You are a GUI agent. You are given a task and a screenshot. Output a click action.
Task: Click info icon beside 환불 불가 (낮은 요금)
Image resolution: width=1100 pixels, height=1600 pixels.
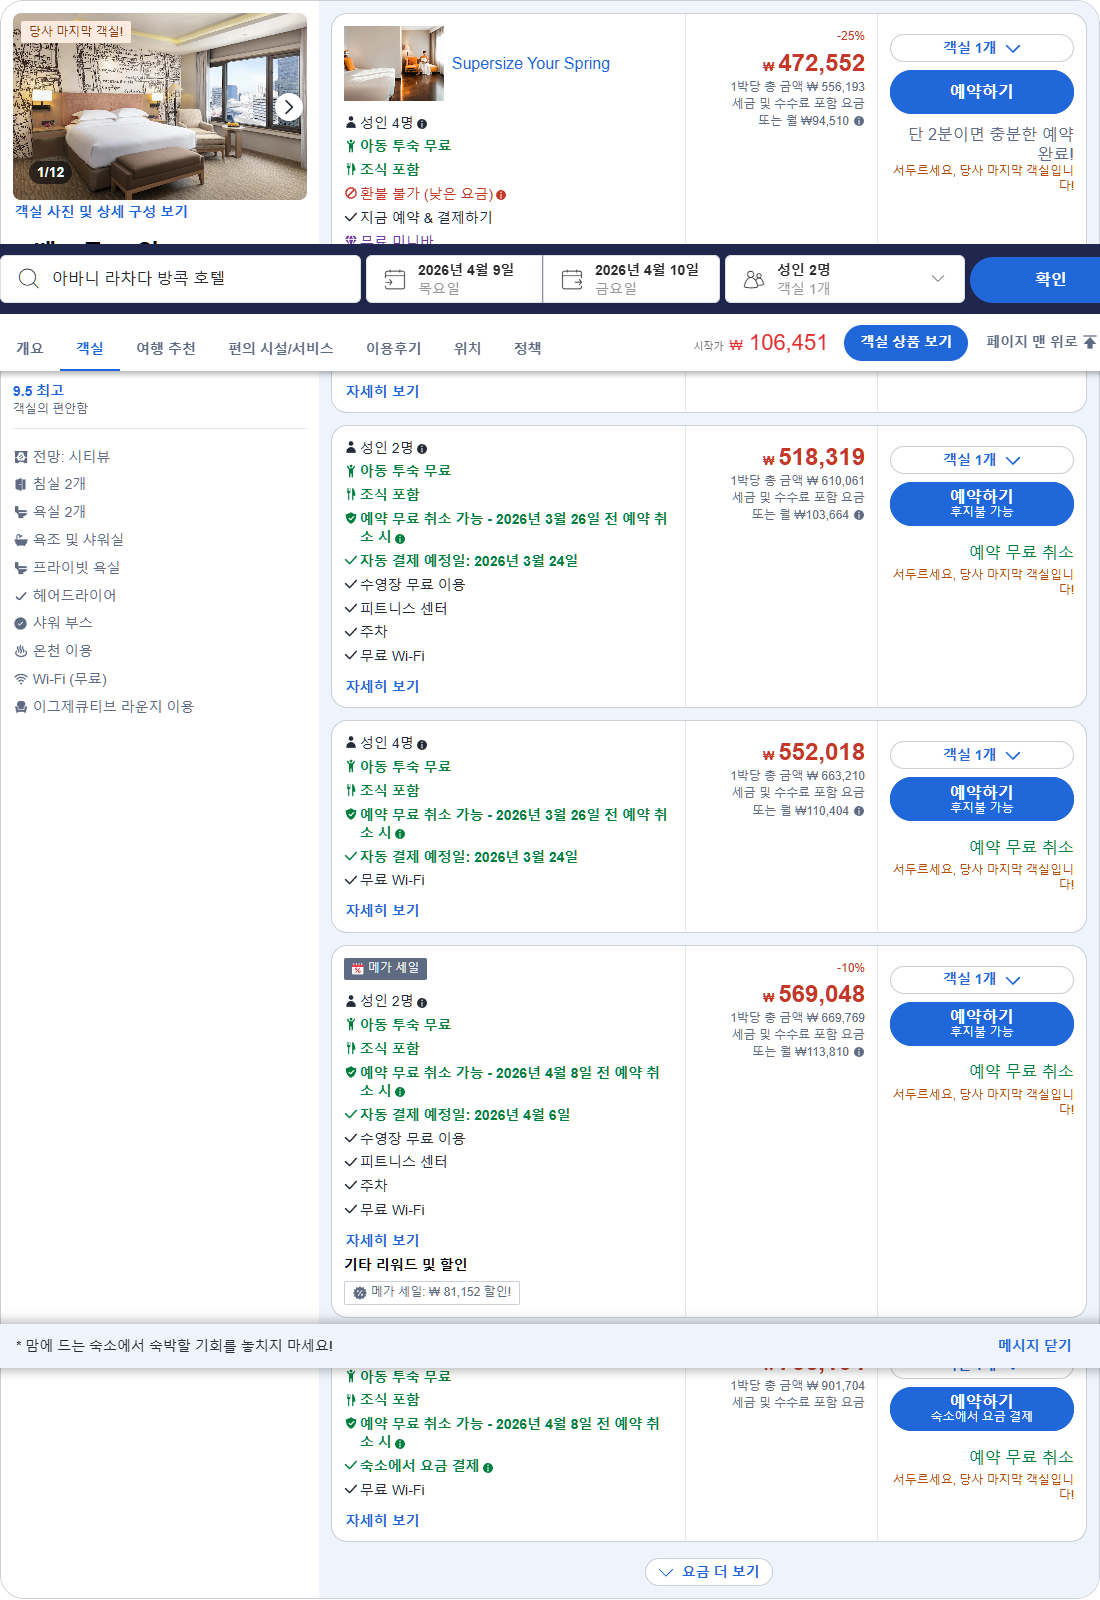coord(501,195)
